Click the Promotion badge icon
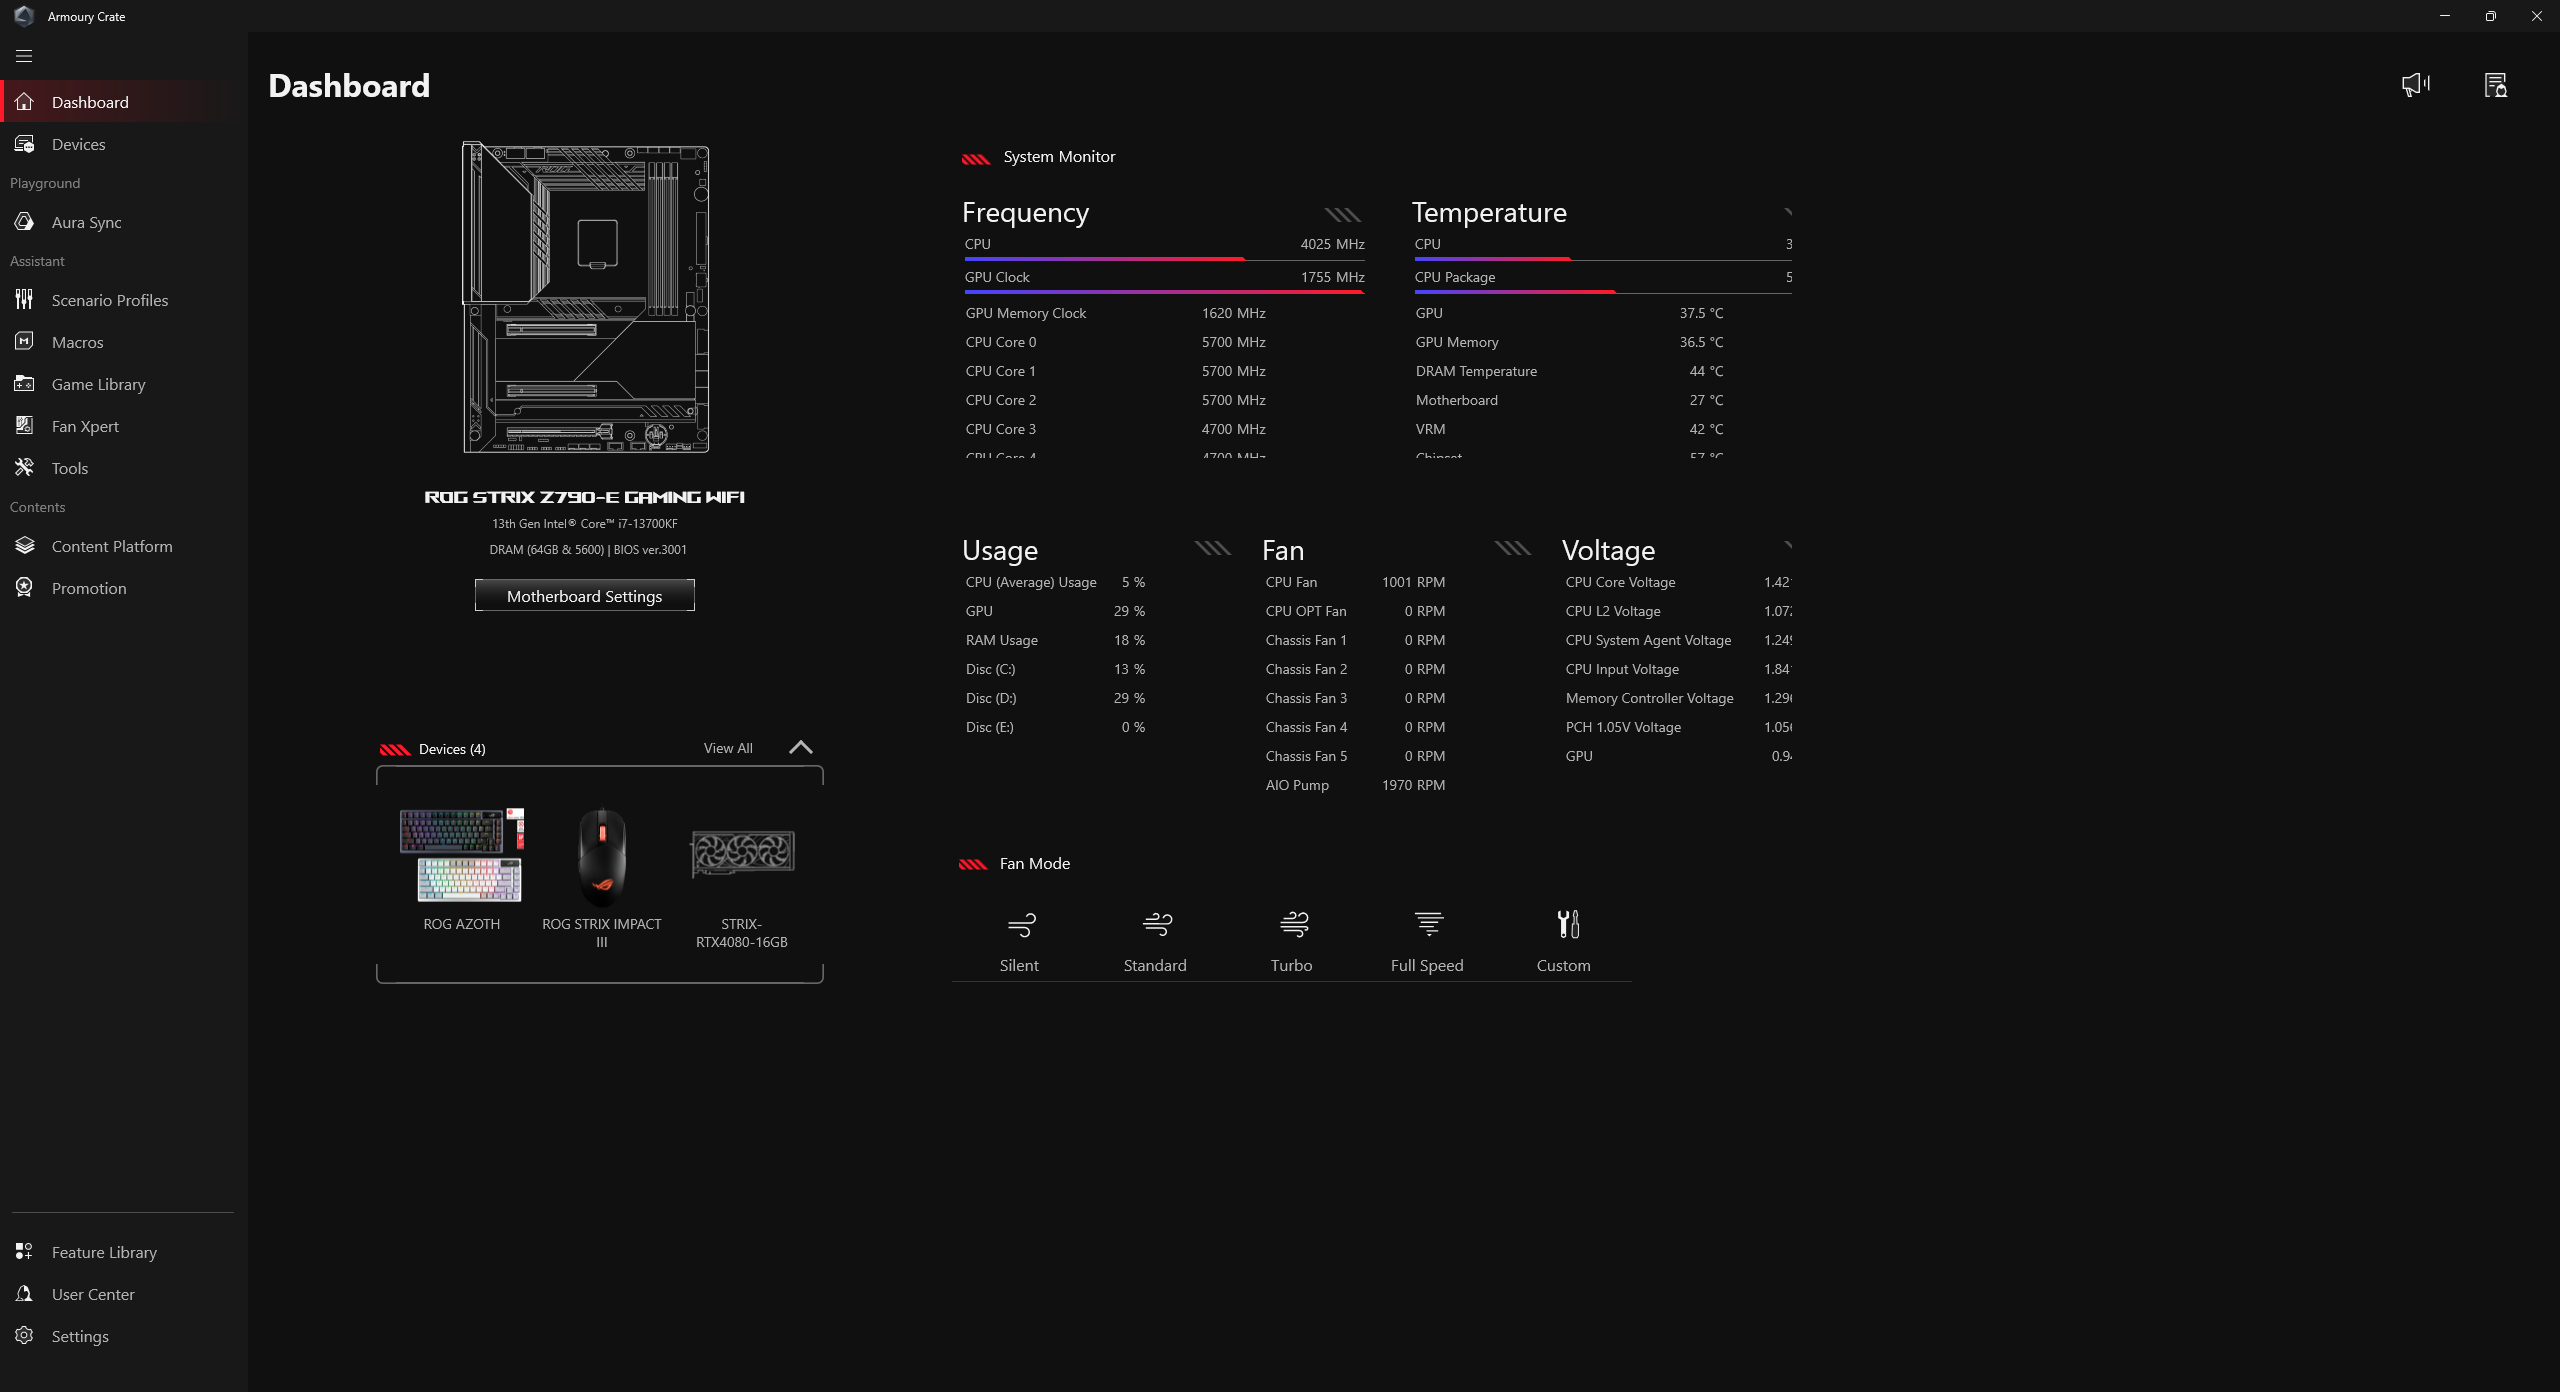The image size is (2560, 1392). coord(24,588)
